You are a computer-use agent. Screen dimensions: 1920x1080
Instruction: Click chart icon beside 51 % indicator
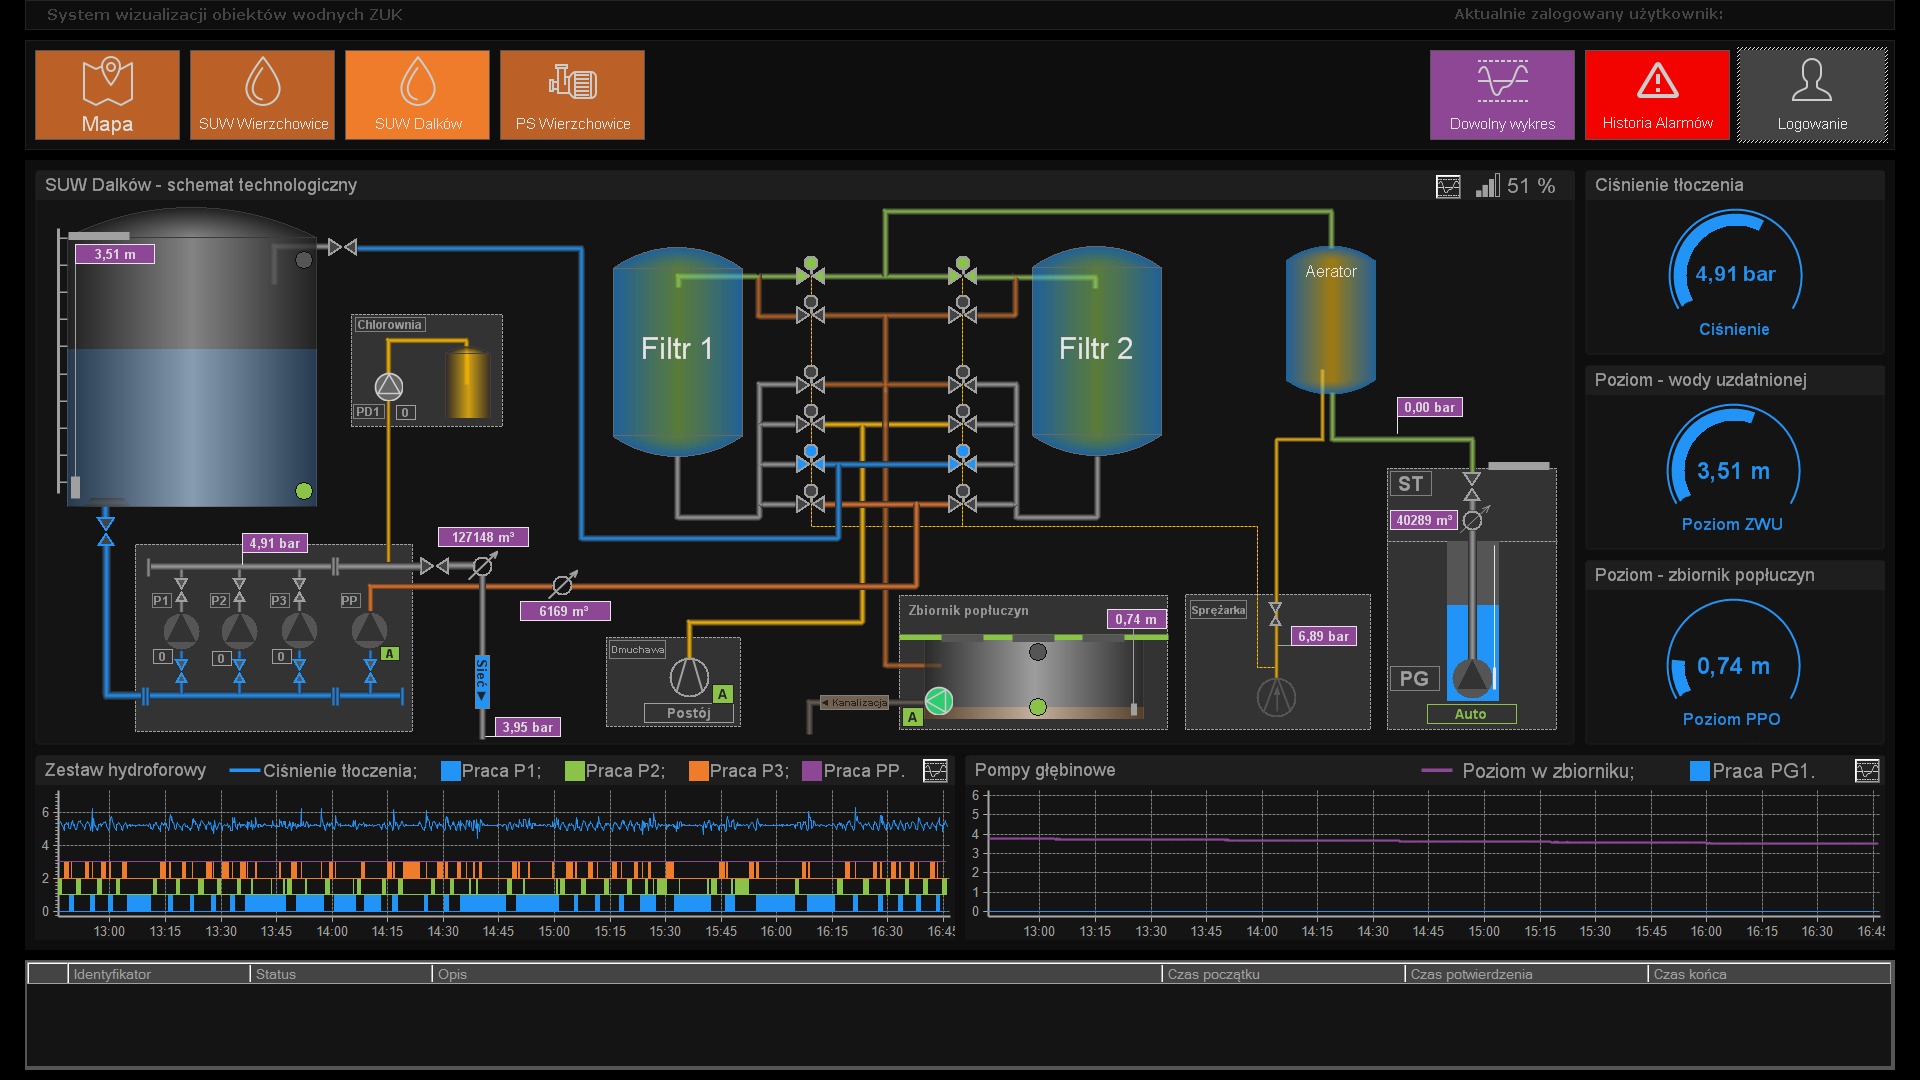tap(1448, 186)
